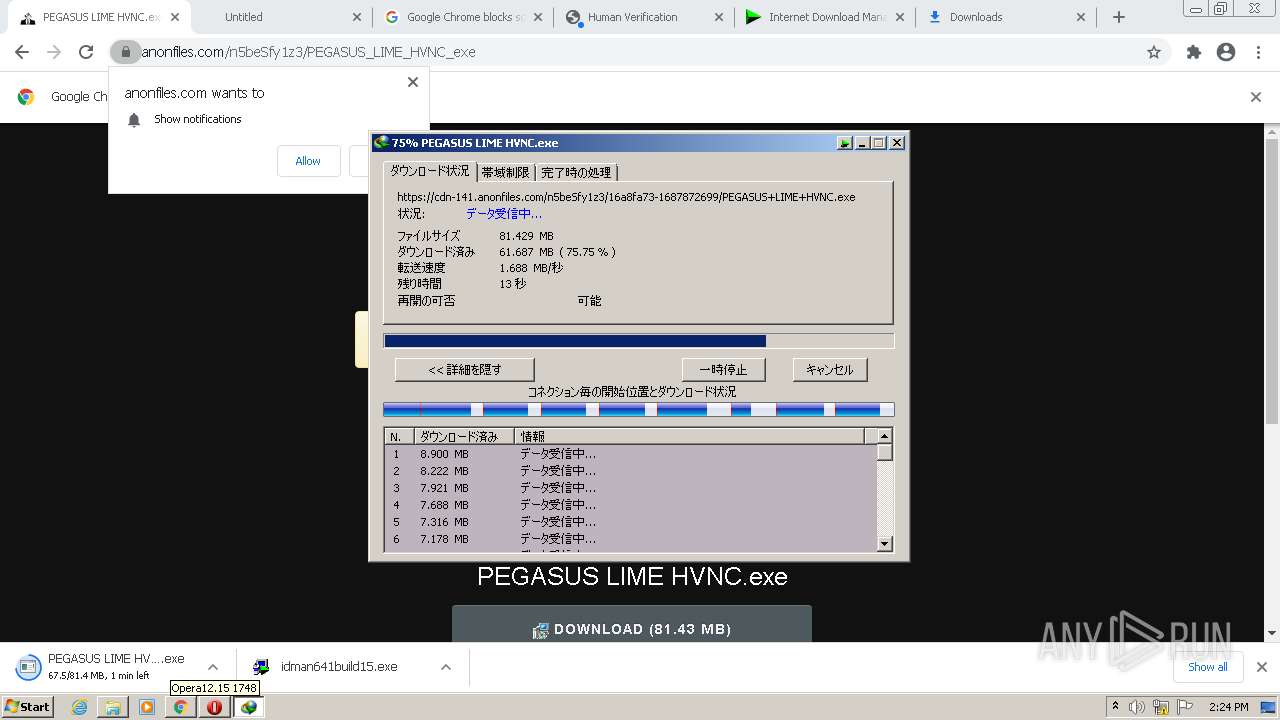Switch to the Google Chrome blocks tab
1280x720 pixels.
462,17
